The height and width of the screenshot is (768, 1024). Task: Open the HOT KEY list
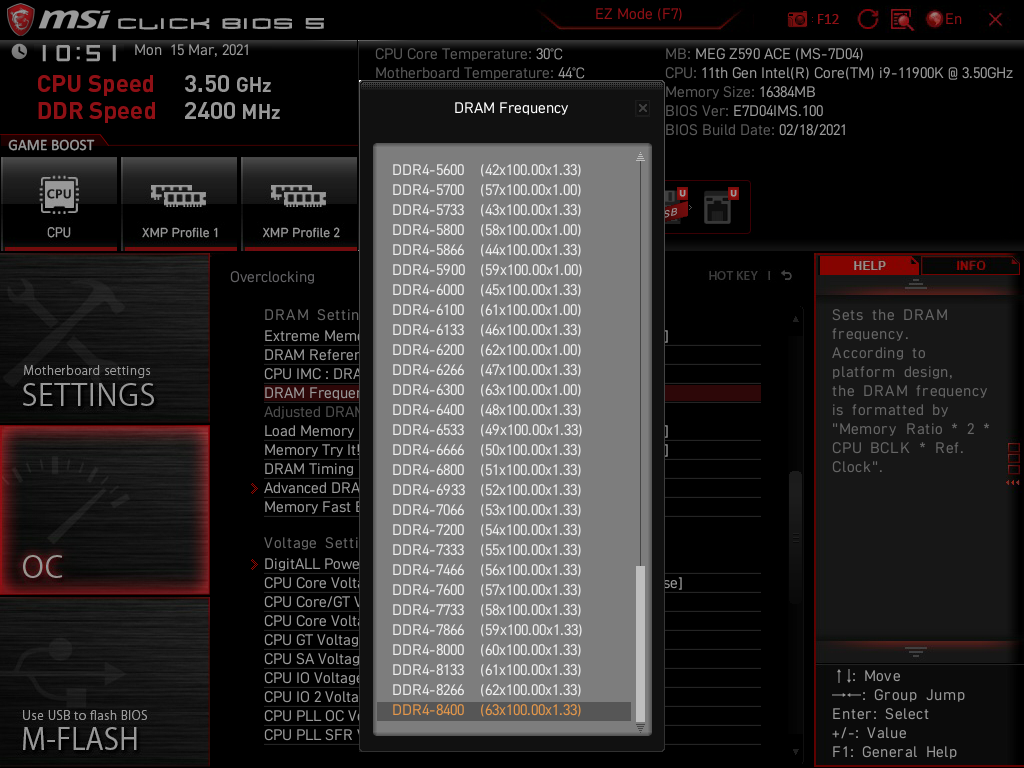pyautogui.click(x=733, y=276)
